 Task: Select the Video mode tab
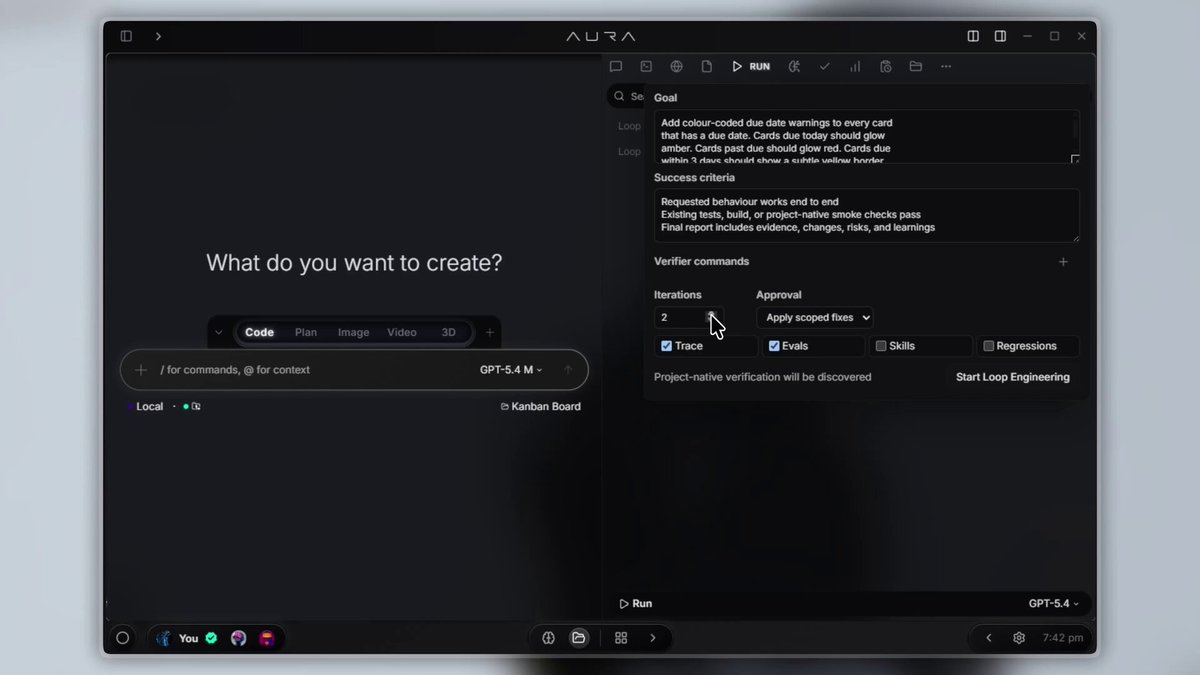click(402, 332)
